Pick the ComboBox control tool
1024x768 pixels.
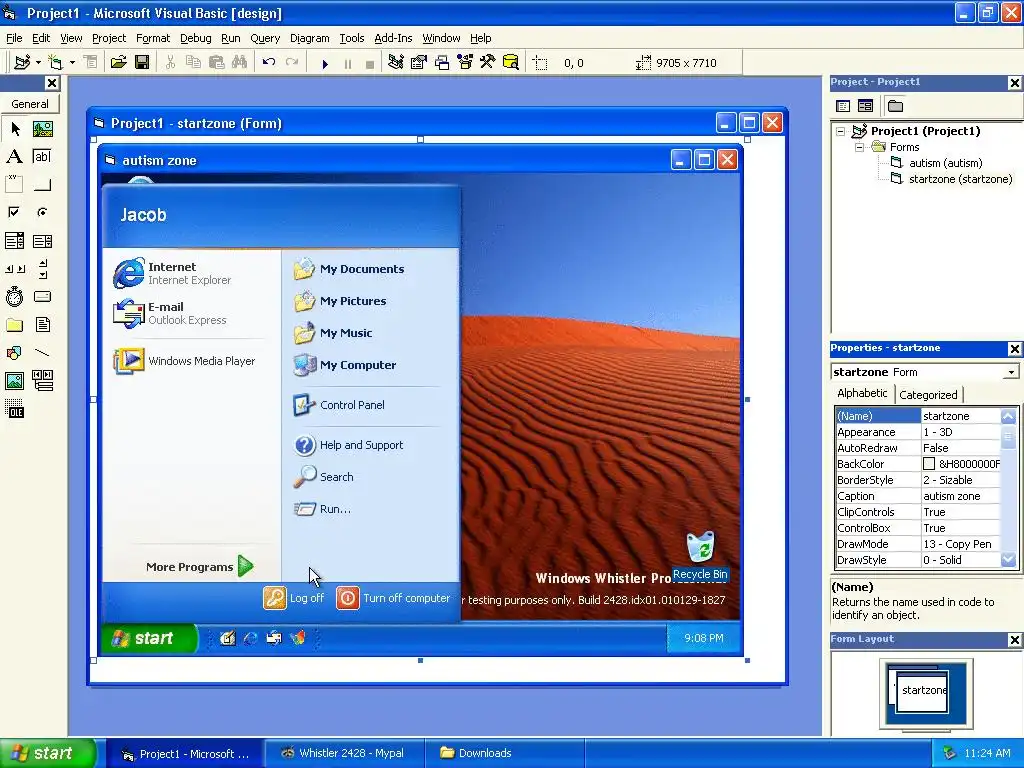tap(15, 241)
